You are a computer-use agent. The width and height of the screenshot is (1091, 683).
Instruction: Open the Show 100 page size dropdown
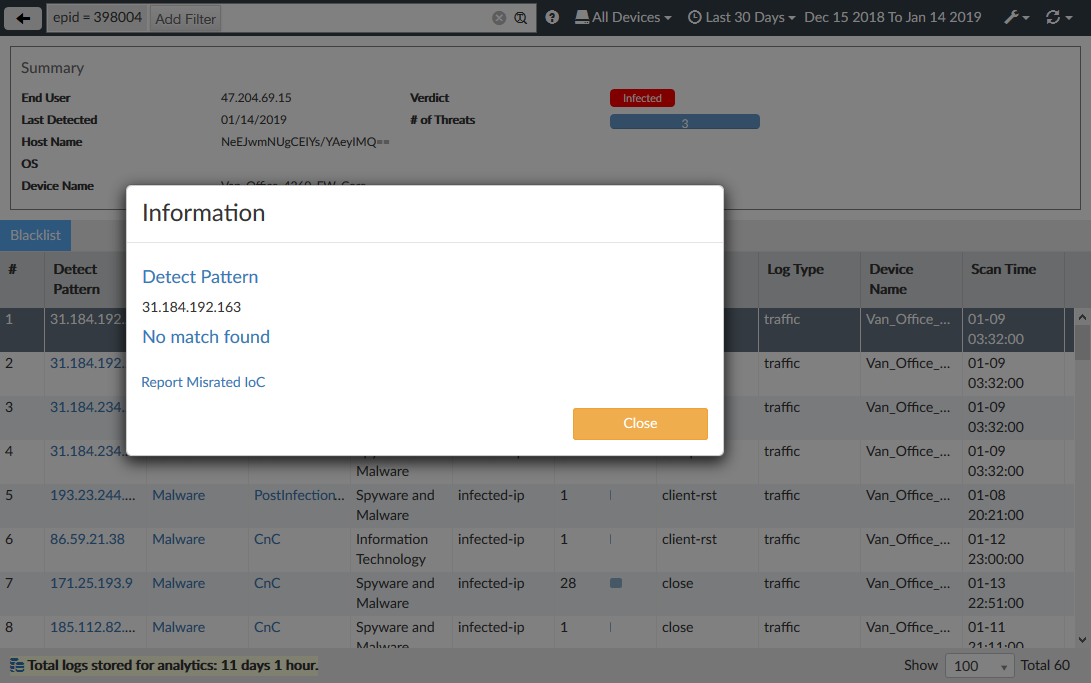[x=978, y=665]
